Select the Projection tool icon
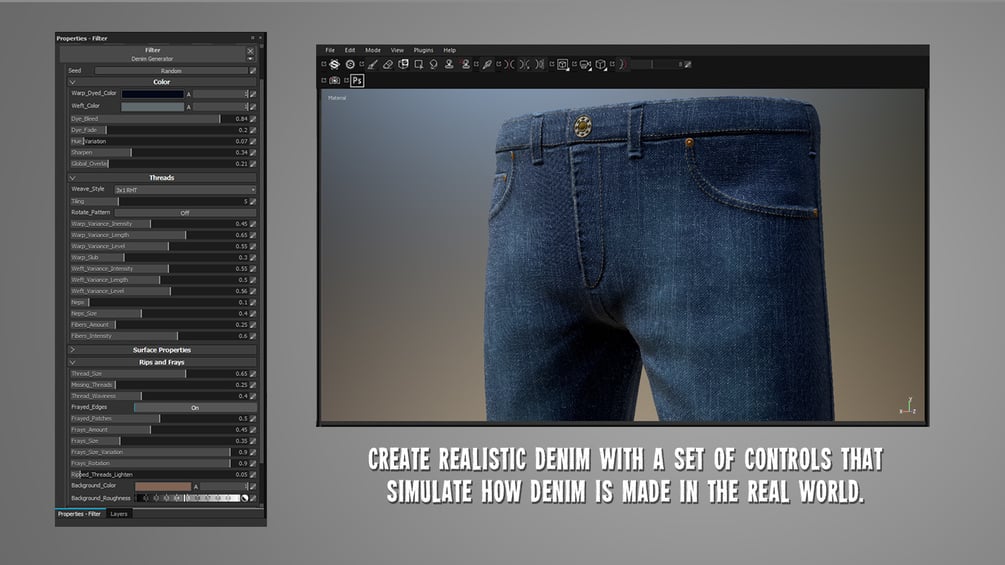The image size is (1005, 565). coord(403,64)
